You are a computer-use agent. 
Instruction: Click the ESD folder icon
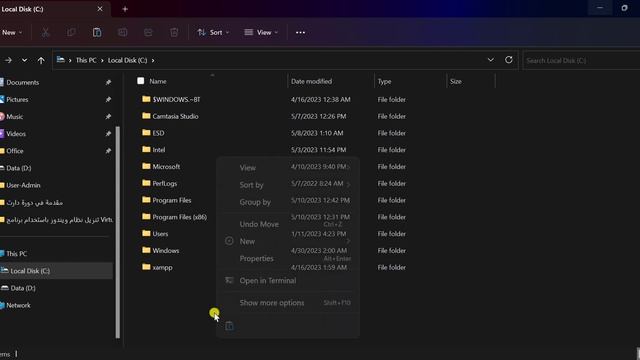coord(146,133)
